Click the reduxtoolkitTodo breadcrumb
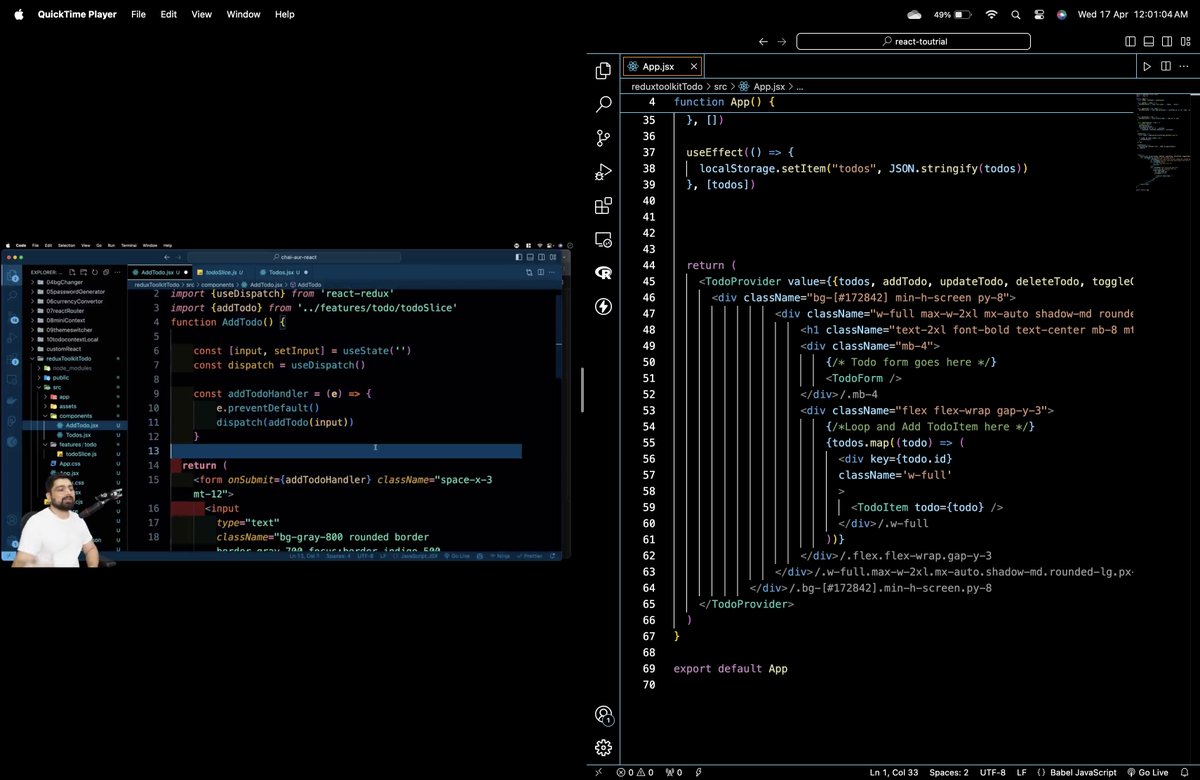 (x=669, y=87)
